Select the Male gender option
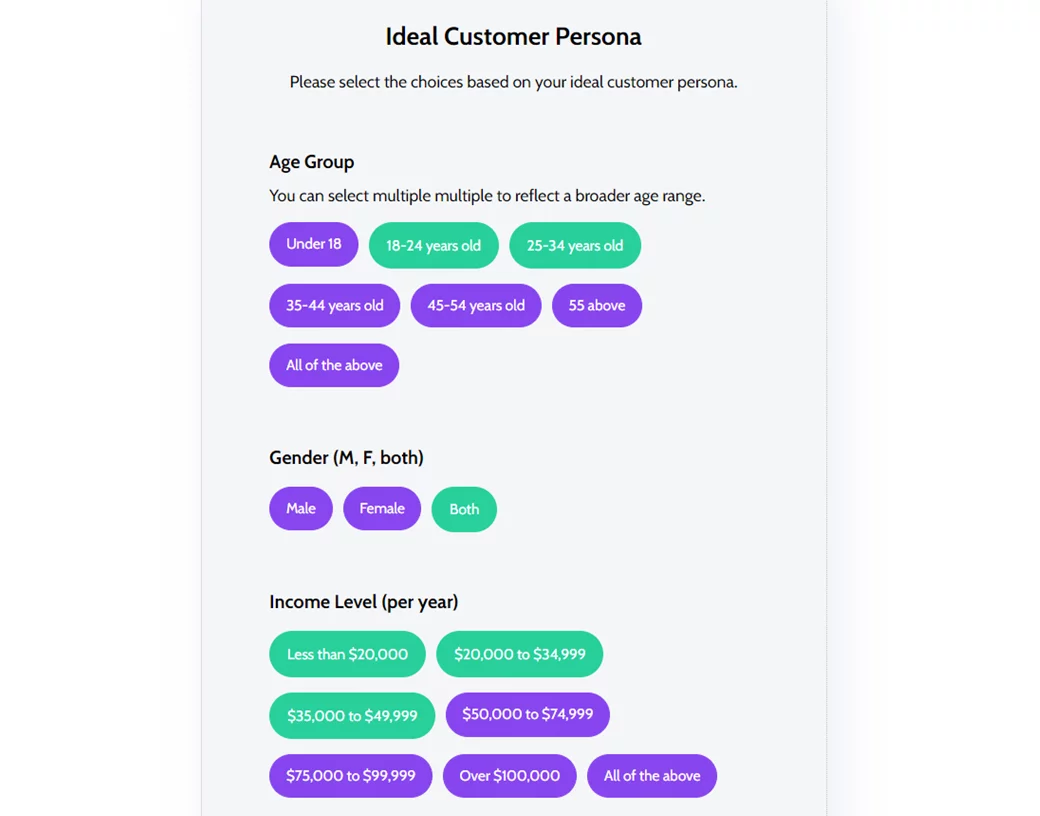Screen dimensions: 1040x816 pos(300,509)
